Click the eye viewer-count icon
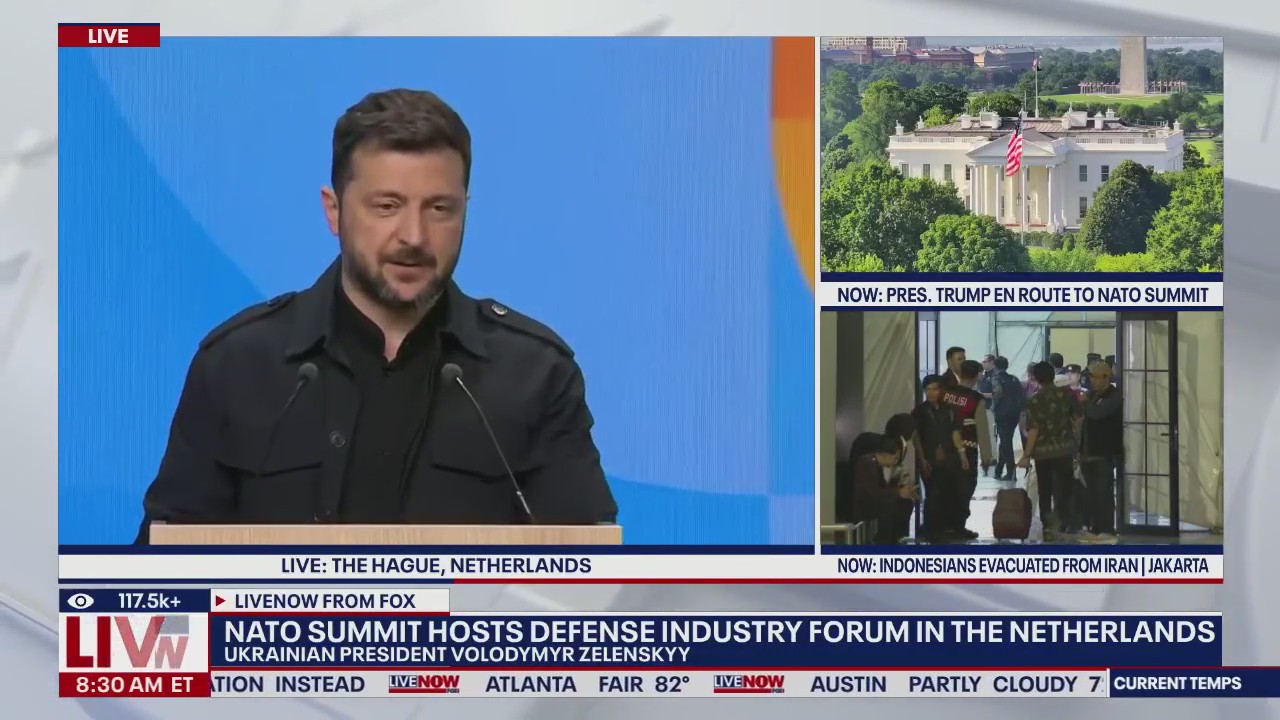The height and width of the screenshot is (720, 1280). tap(80, 601)
